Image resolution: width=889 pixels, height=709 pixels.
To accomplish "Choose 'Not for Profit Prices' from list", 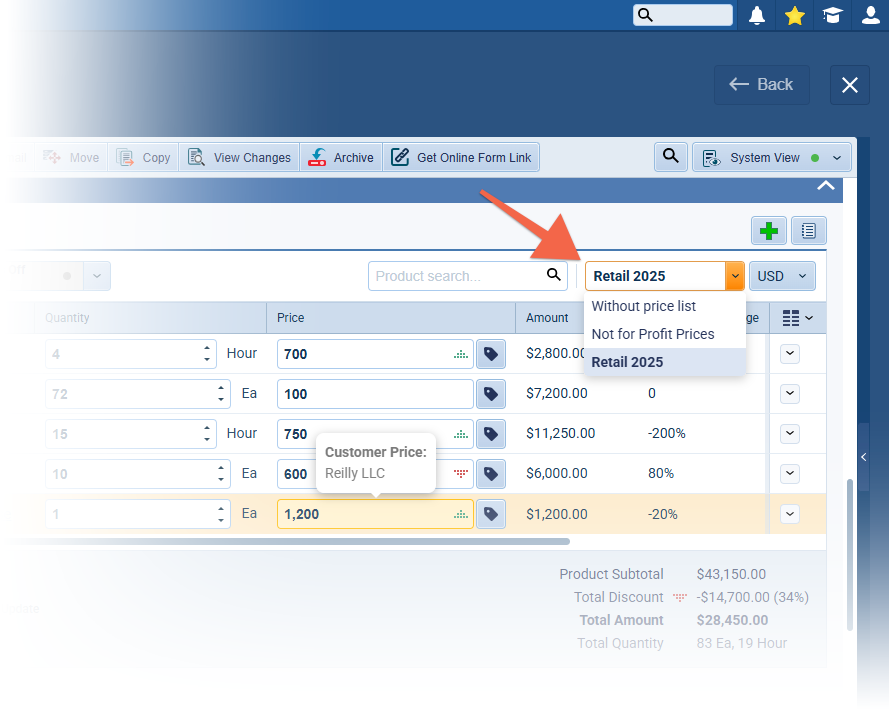I will tap(653, 334).
